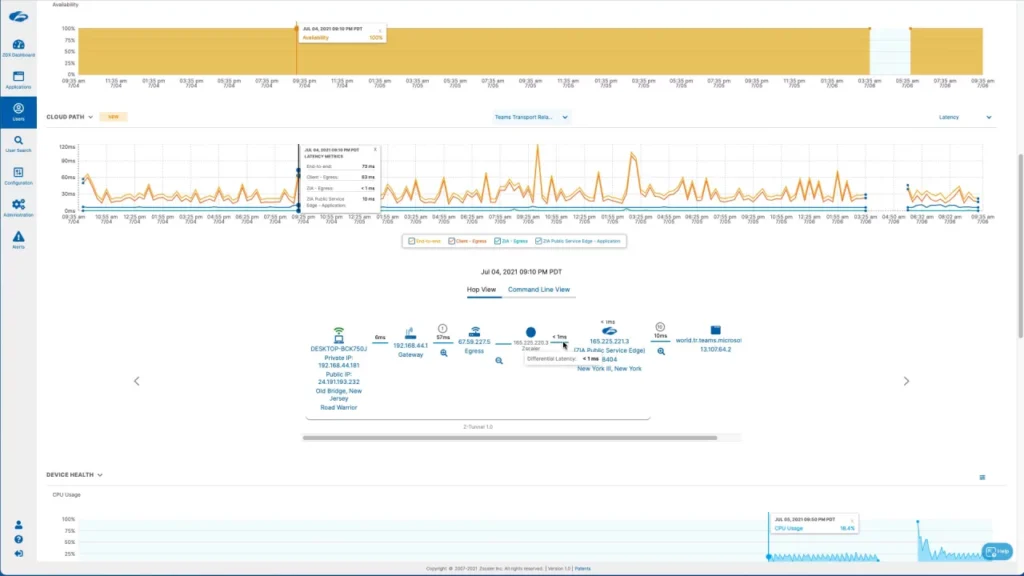Open the Configuration sidebar icon
The width and height of the screenshot is (1024, 576).
[x=18, y=176]
